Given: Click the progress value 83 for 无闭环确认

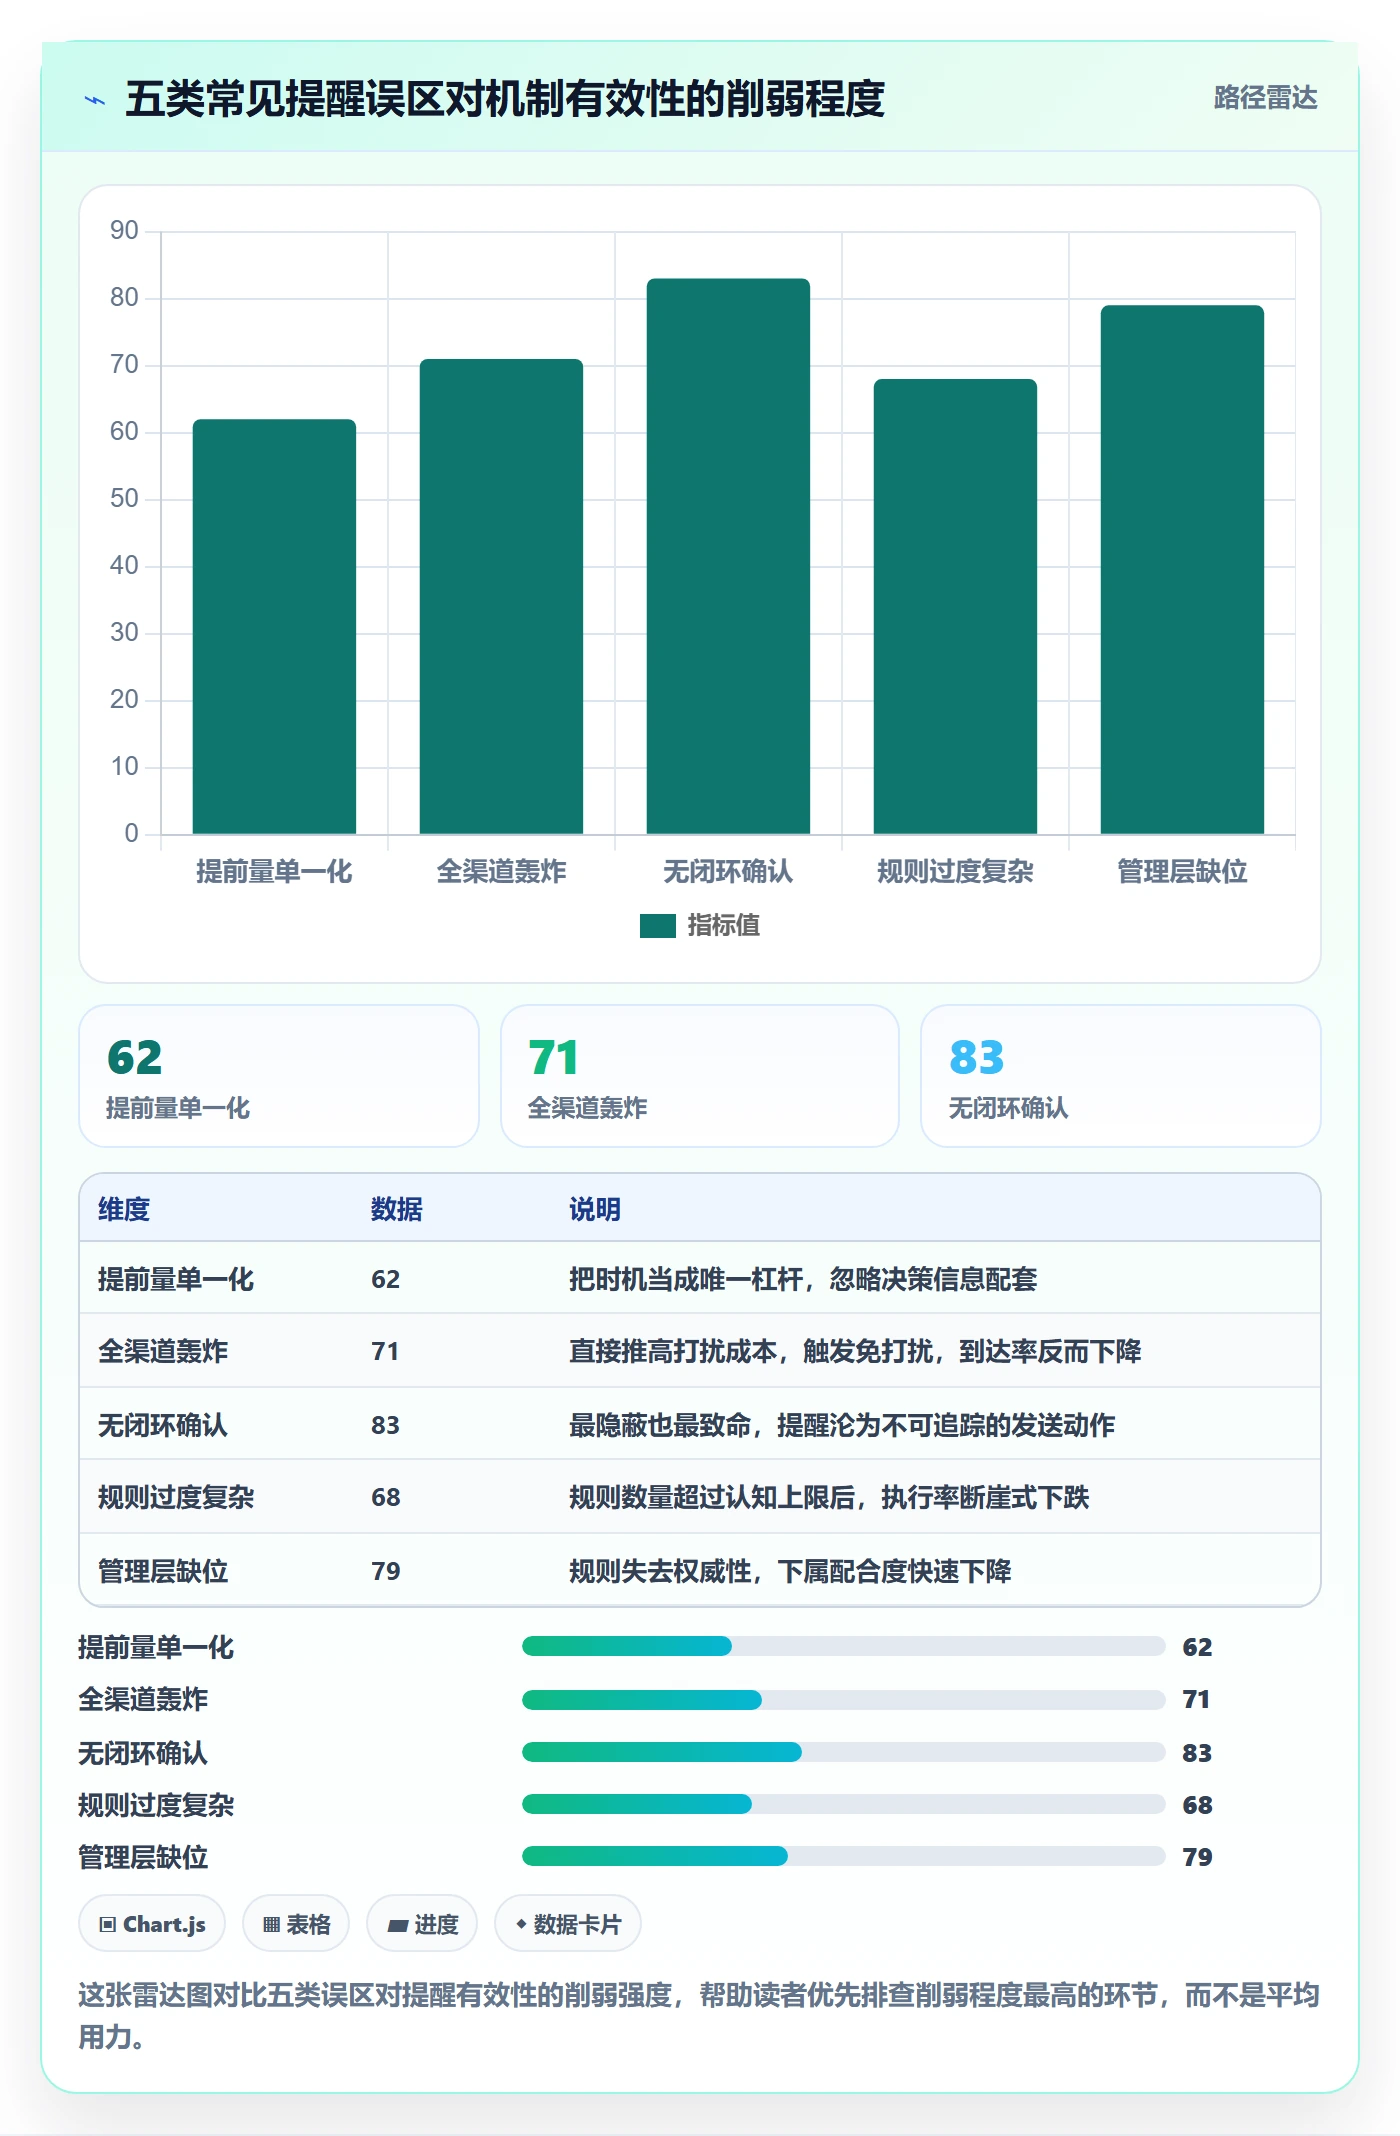Looking at the screenshot, I should tap(1197, 1753).
